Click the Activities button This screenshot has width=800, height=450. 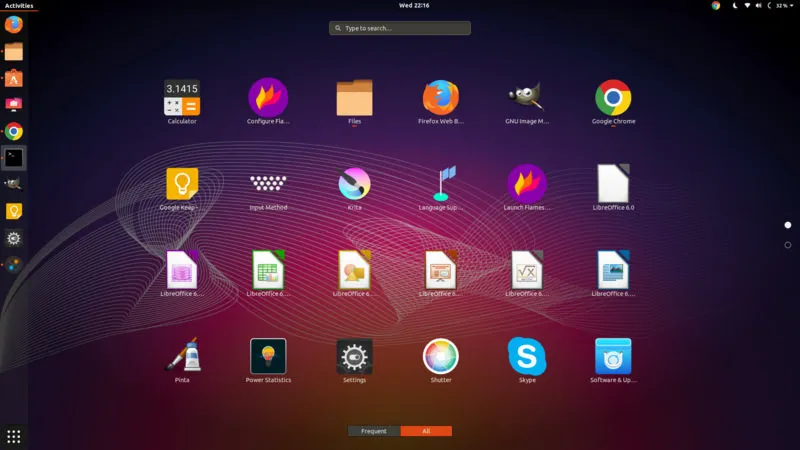tap(19, 6)
